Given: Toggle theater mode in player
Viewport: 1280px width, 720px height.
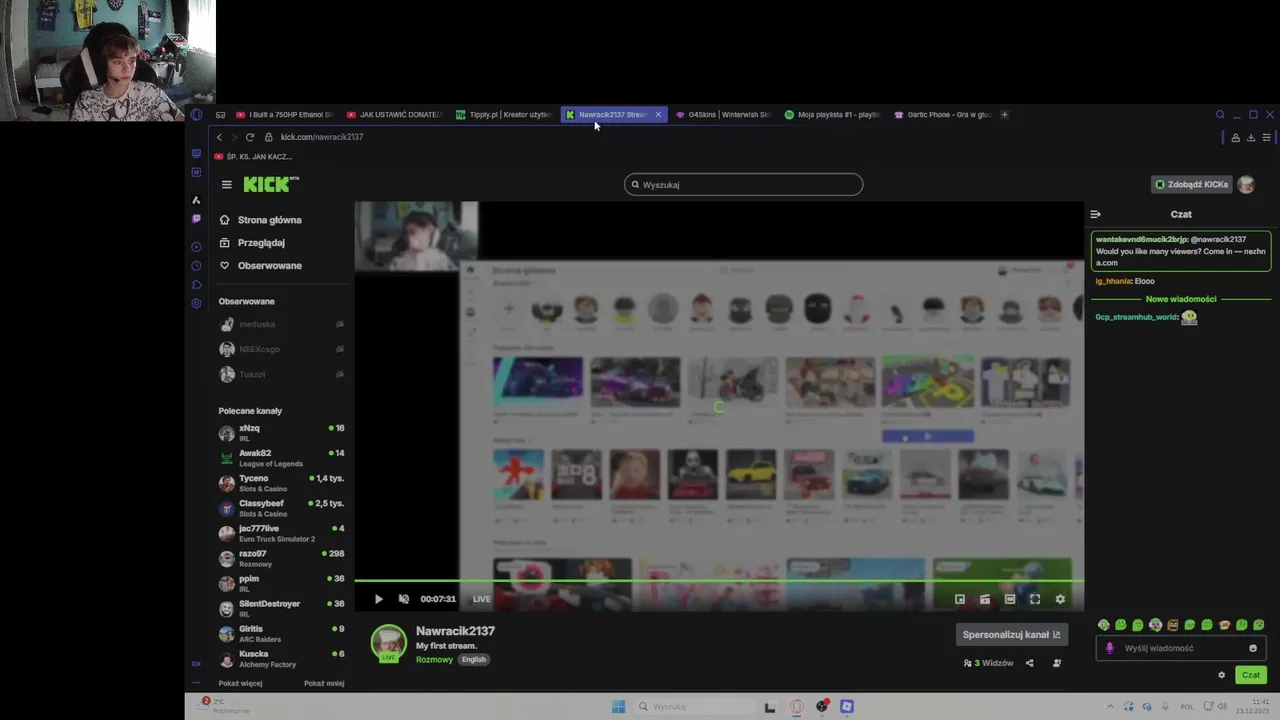Looking at the screenshot, I should (x=1010, y=599).
